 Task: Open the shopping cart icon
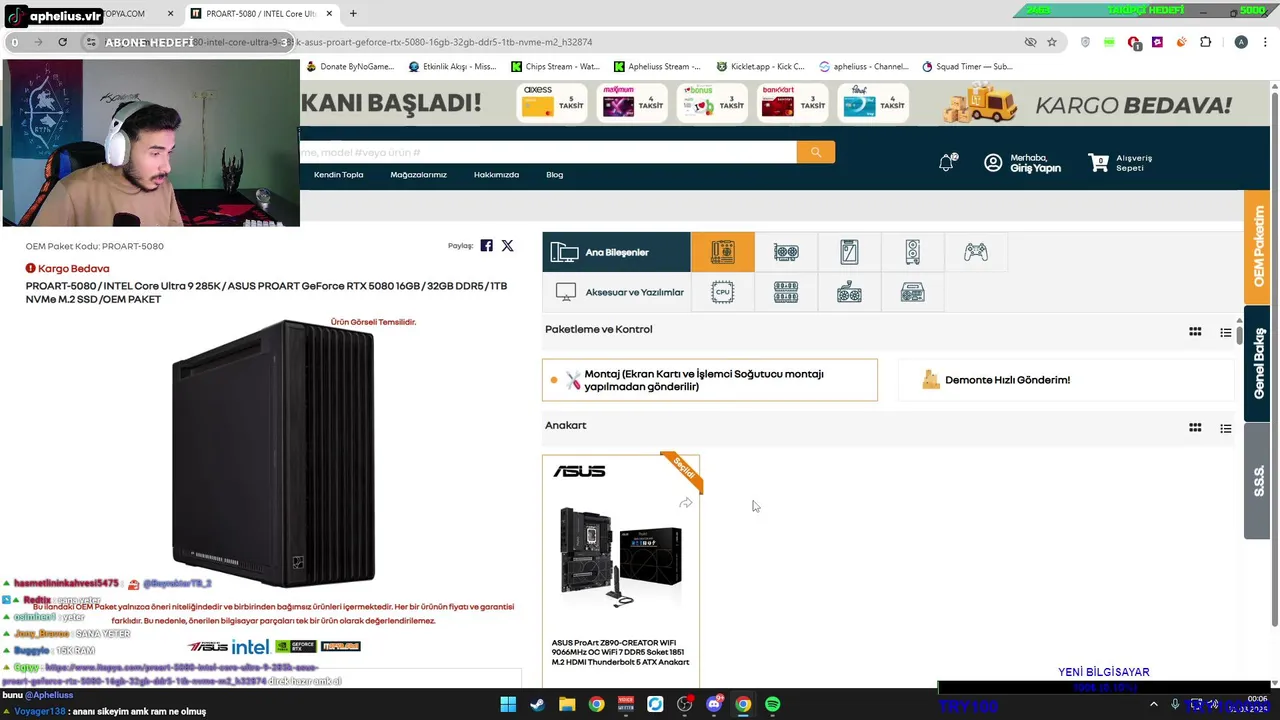click(1099, 162)
